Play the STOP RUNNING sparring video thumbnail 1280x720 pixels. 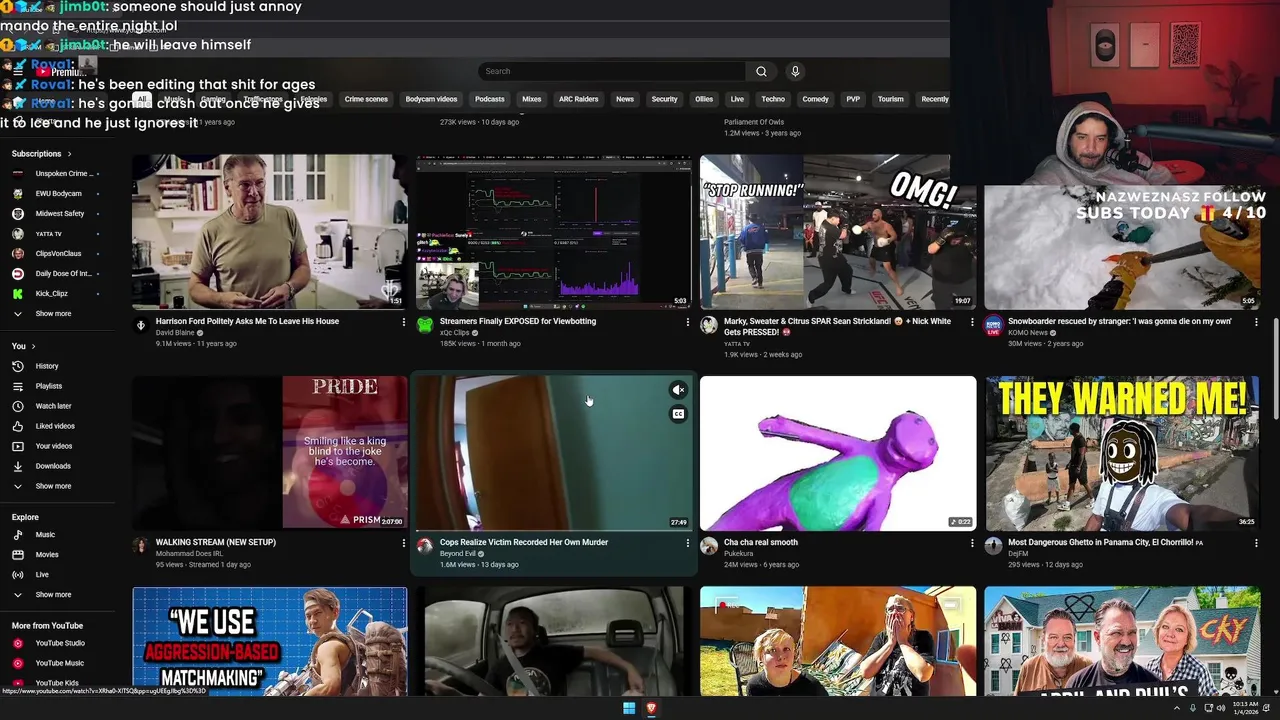(x=838, y=232)
